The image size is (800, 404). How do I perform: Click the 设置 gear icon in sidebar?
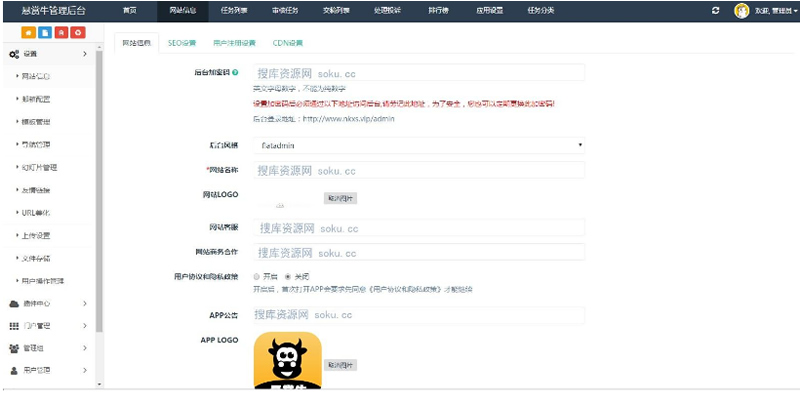[x=14, y=53]
